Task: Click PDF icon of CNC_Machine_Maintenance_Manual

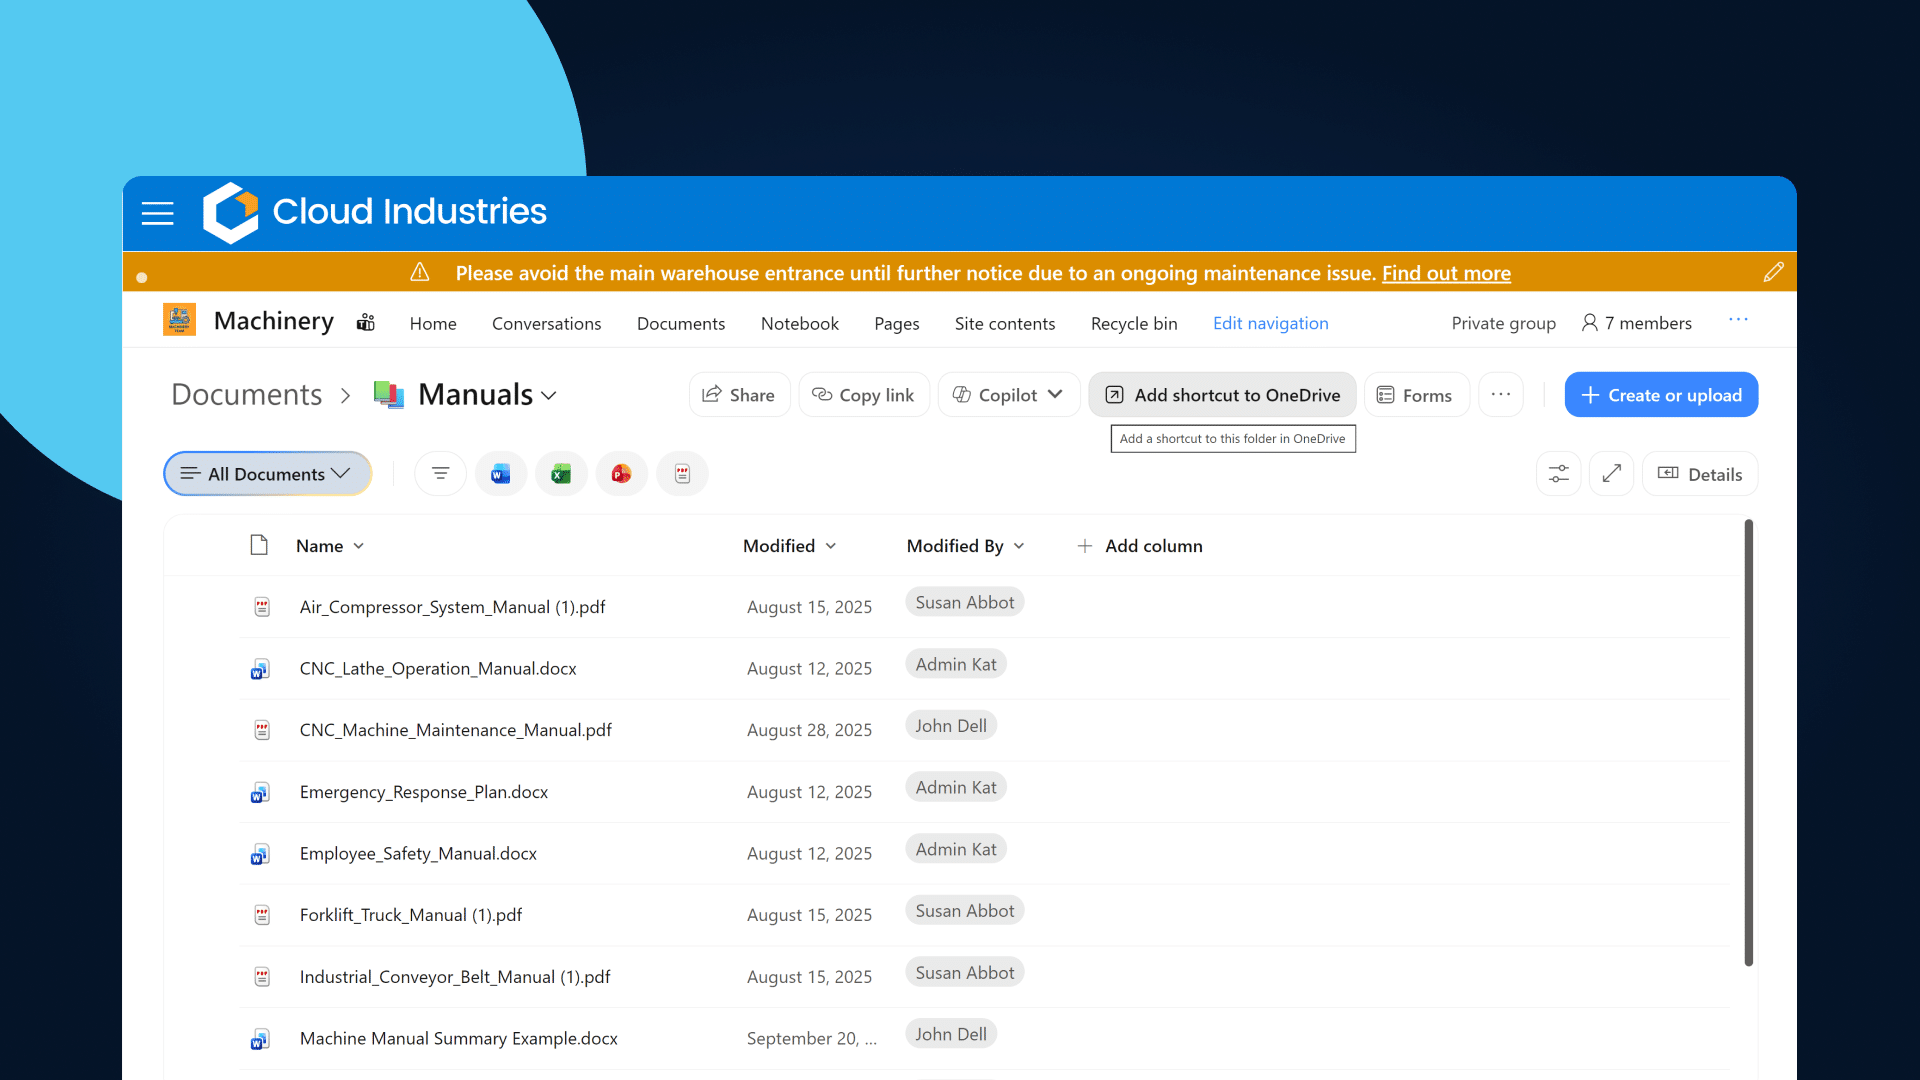Action: (x=262, y=730)
